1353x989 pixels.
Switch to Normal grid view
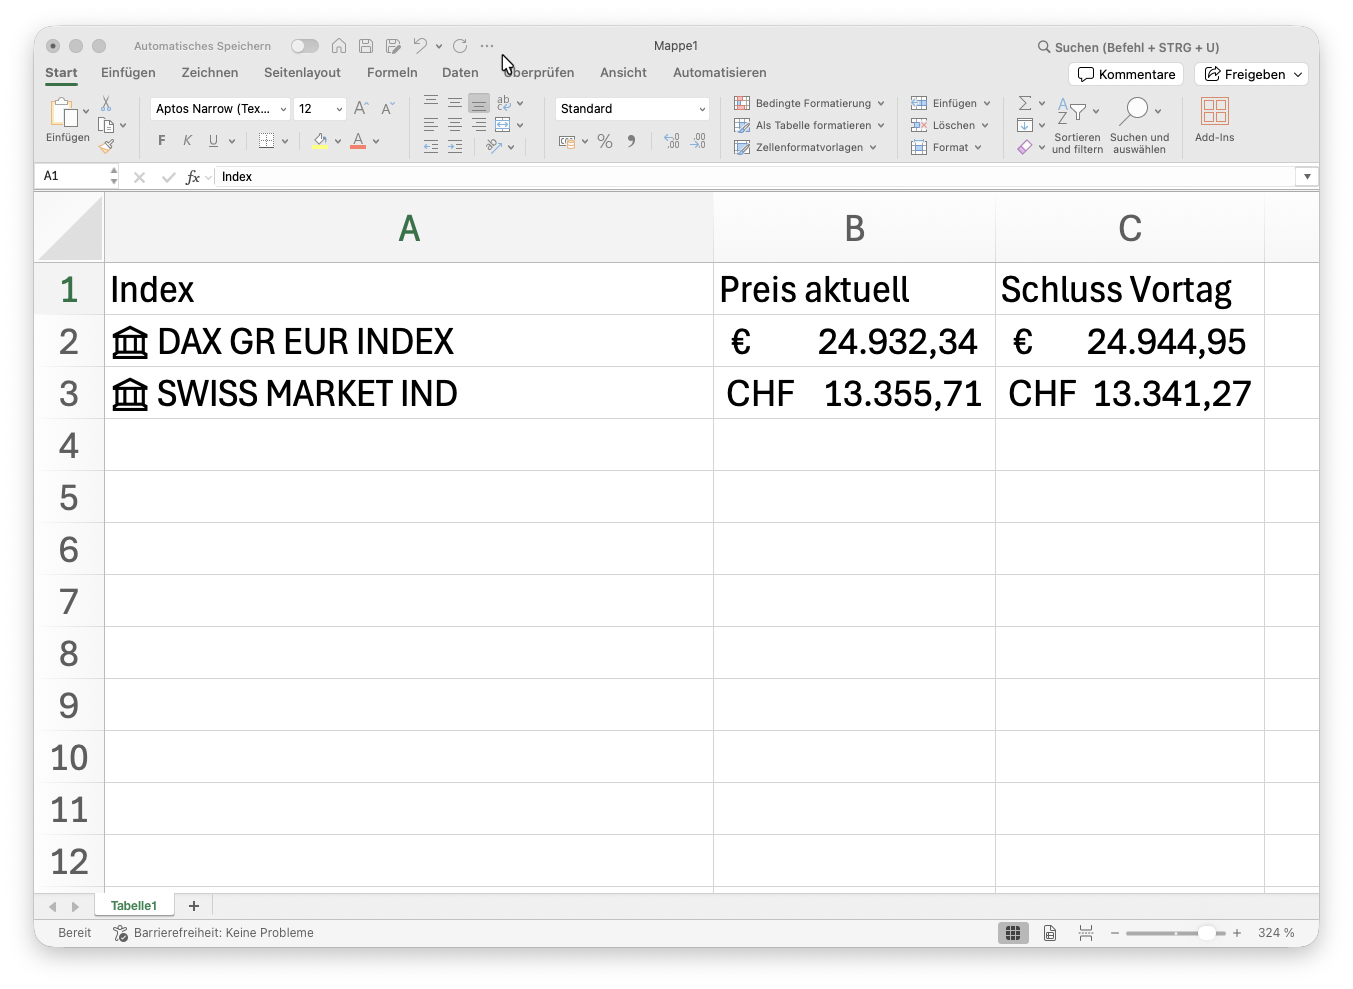pyautogui.click(x=1013, y=933)
